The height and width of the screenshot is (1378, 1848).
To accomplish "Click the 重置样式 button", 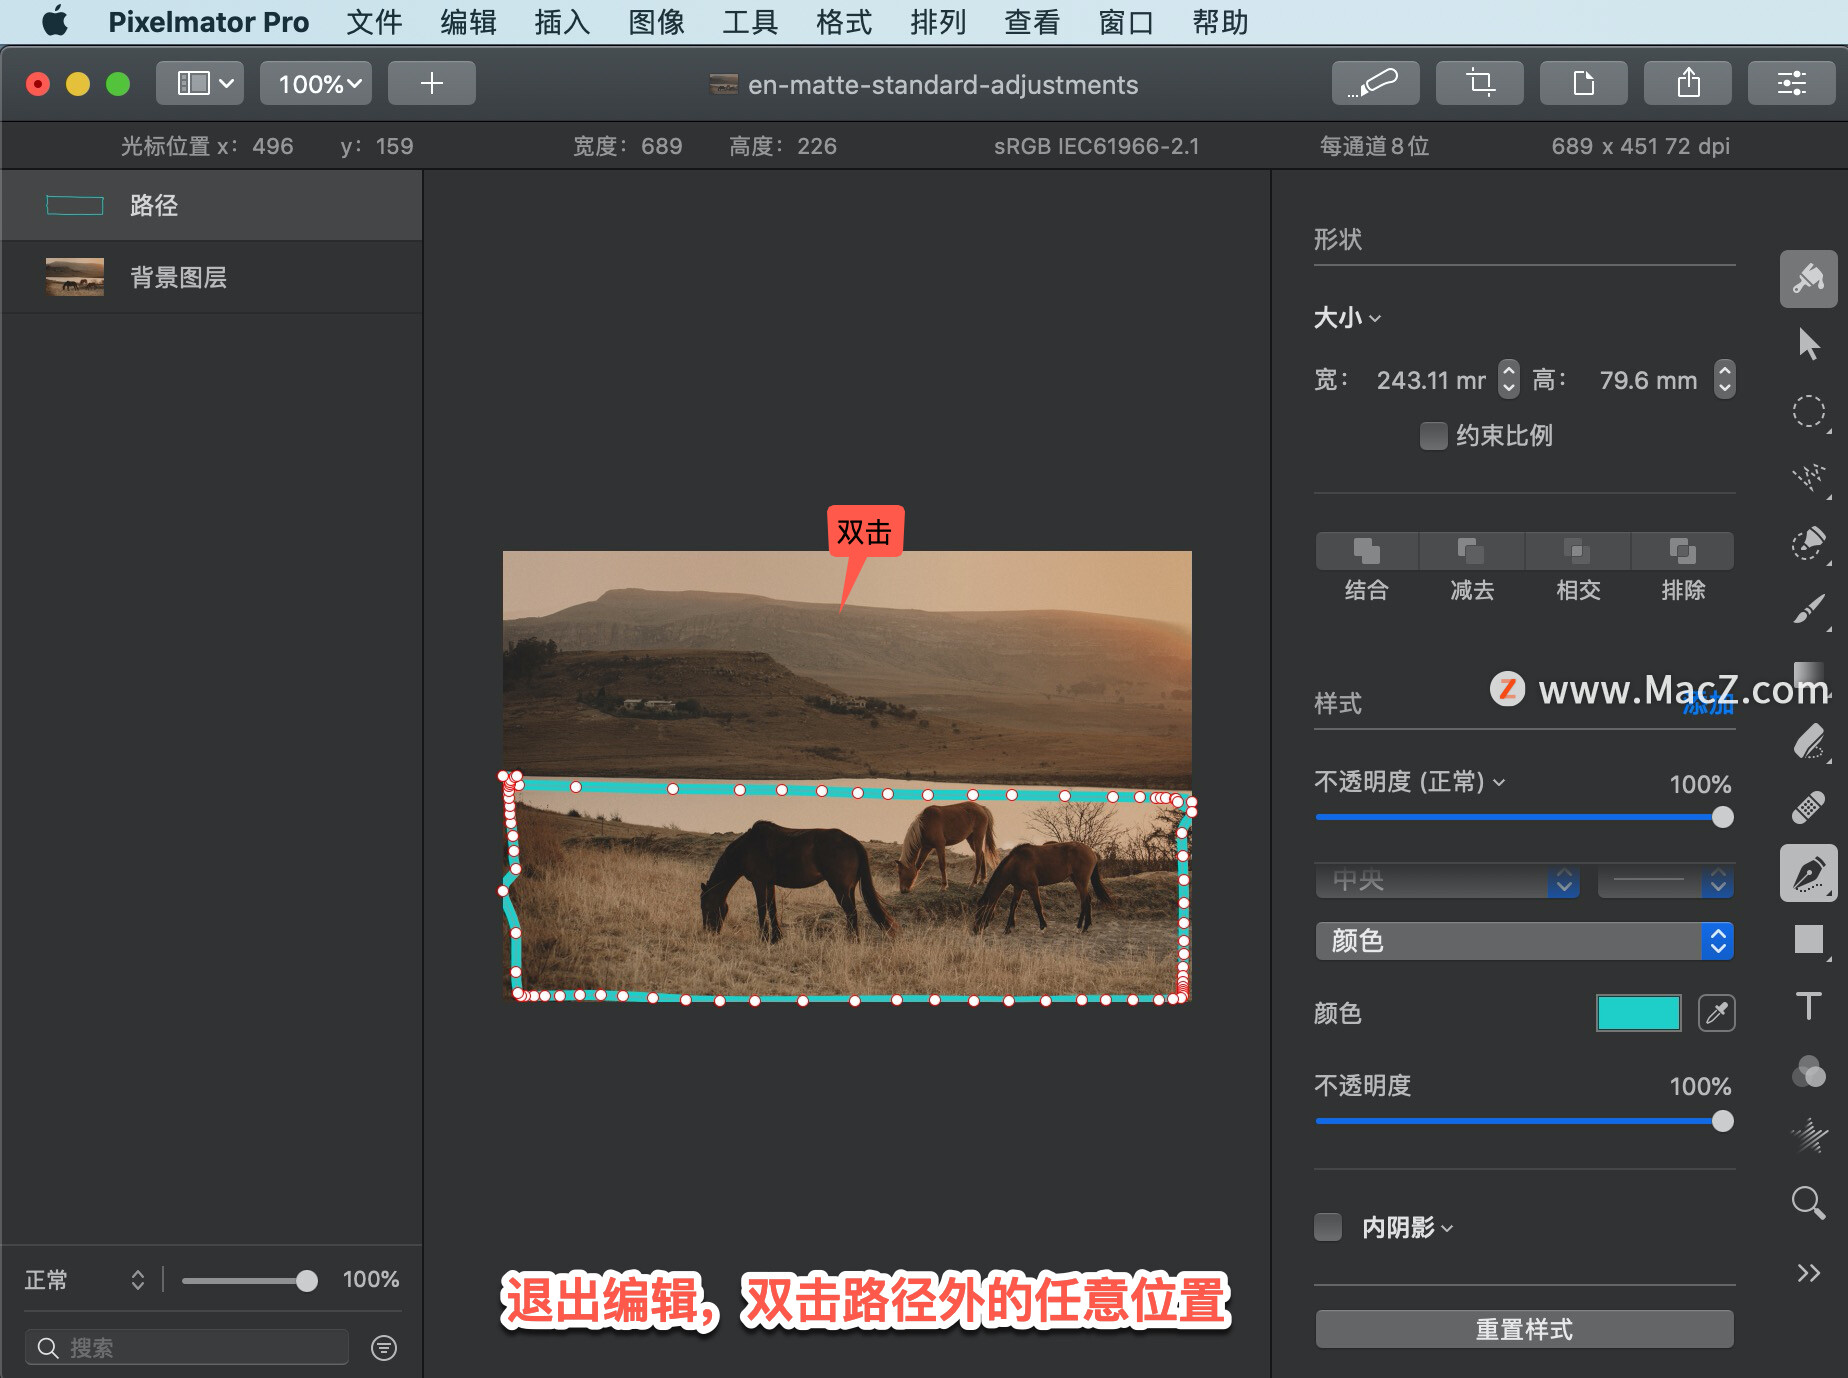I will pyautogui.click(x=1523, y=1329).
